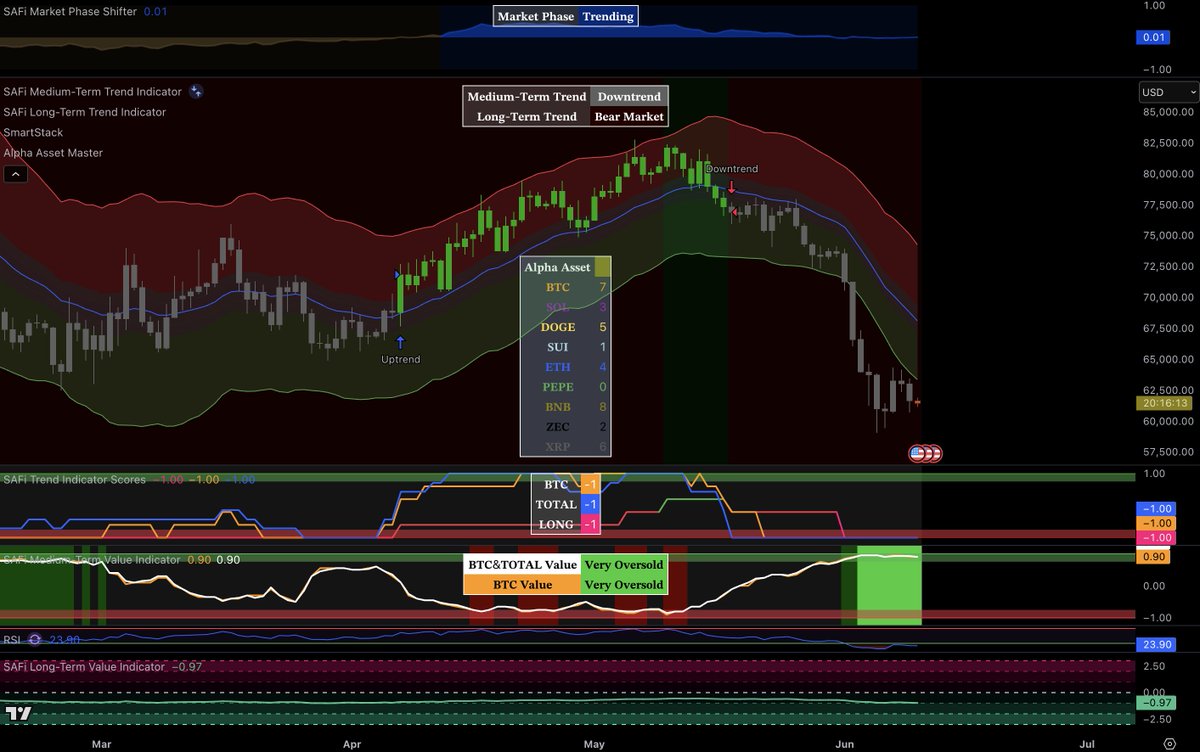Click the Downtrend cell in the trend table
Viewport: 1200px width, 752px height.
[629, 97]
